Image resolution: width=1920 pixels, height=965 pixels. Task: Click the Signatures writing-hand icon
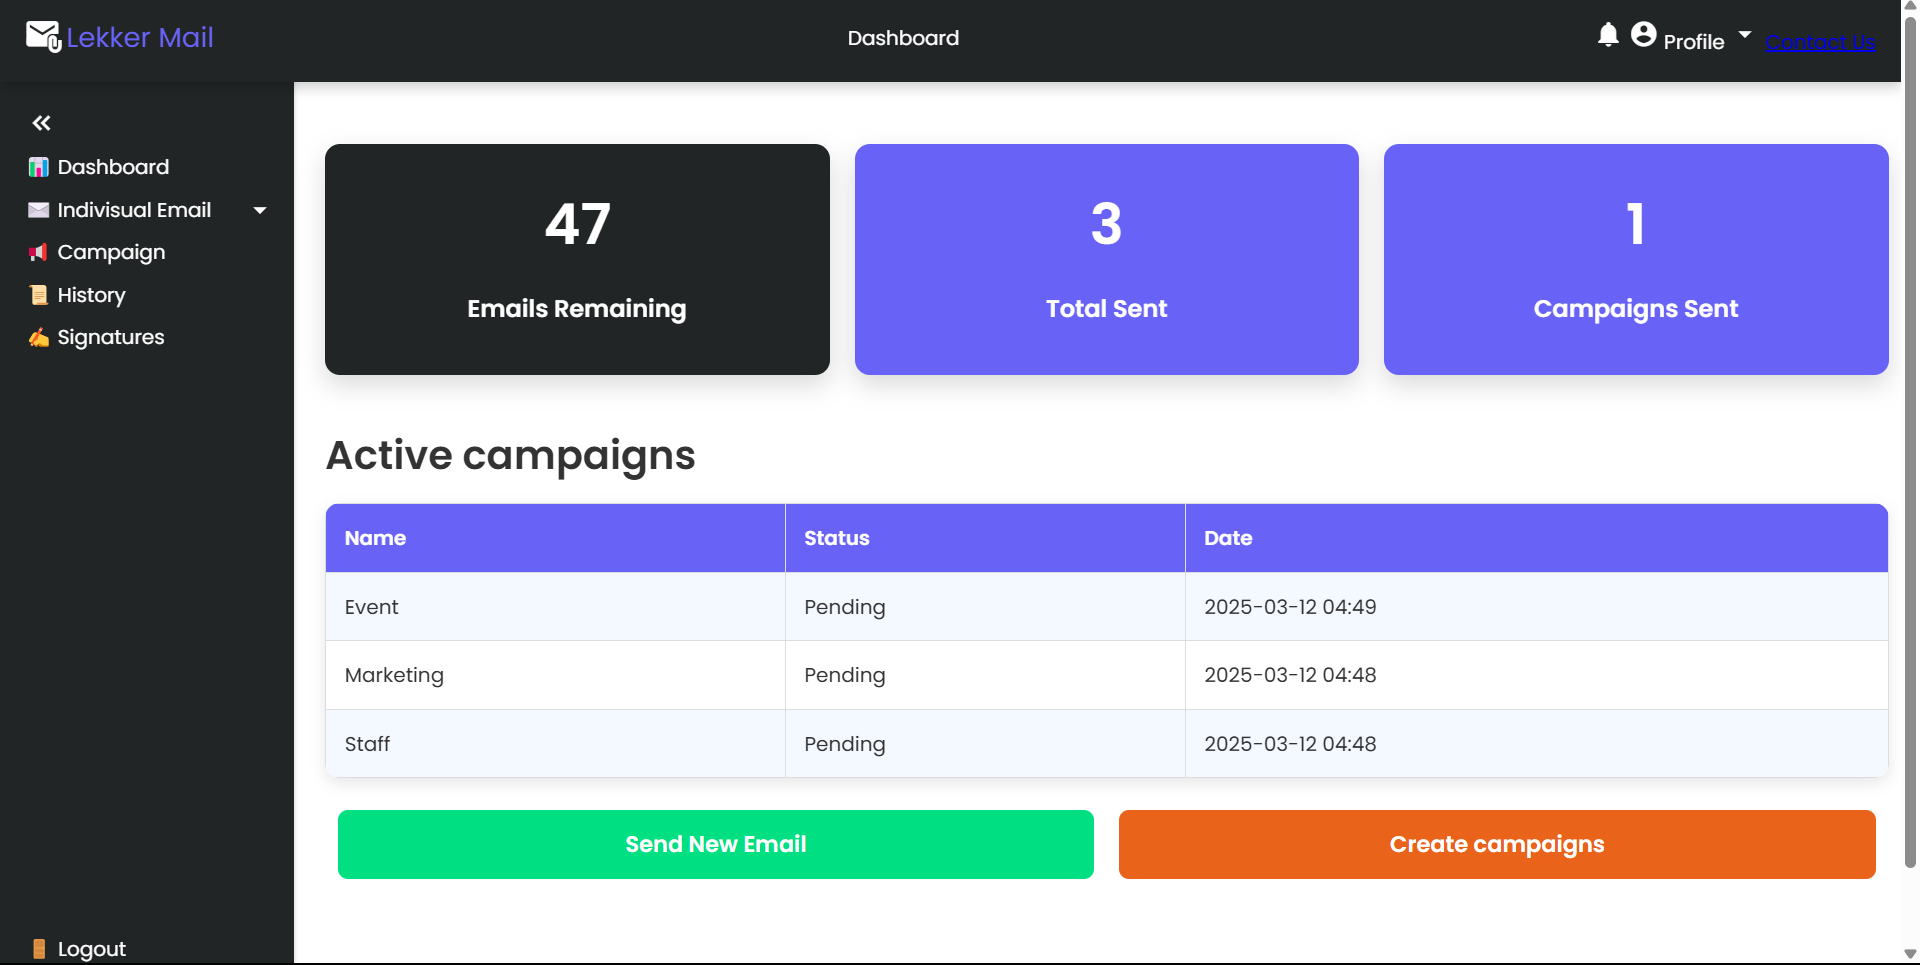coord(38,337)
